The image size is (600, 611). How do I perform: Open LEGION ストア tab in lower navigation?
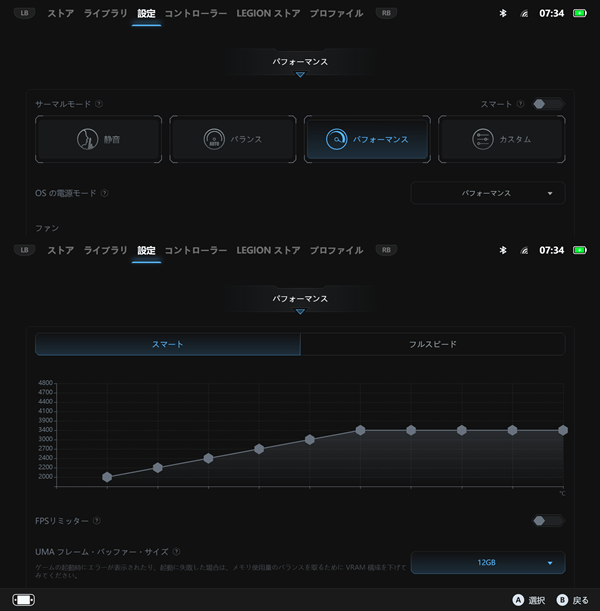pos(268,250)
